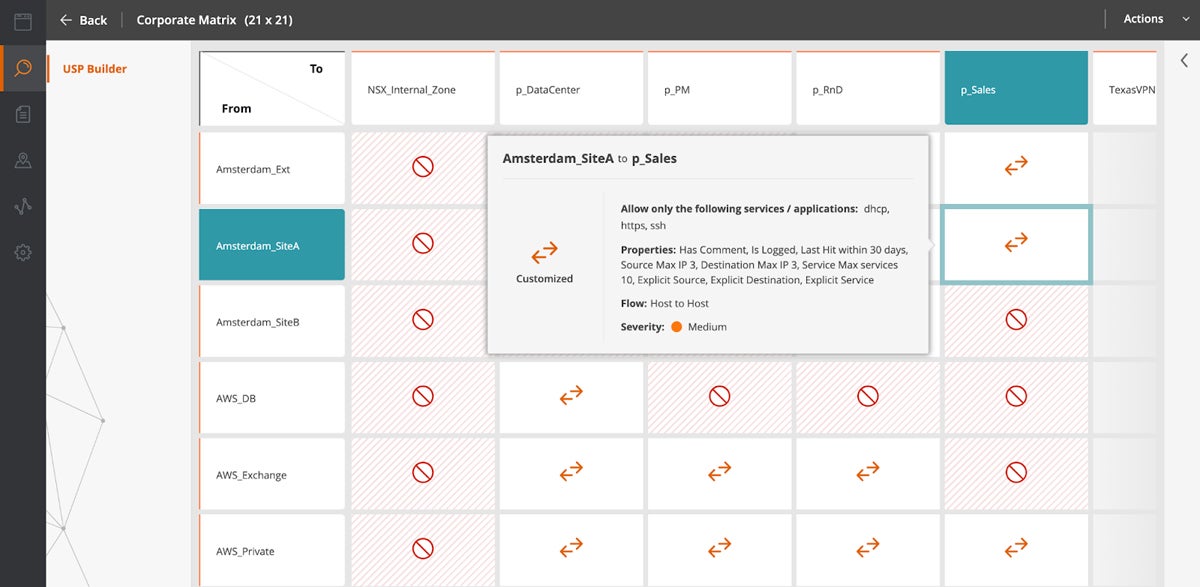Screen dimensions: 1200x587
Task: Select USP Builder in the left navigation
Action: click(96, 68)
